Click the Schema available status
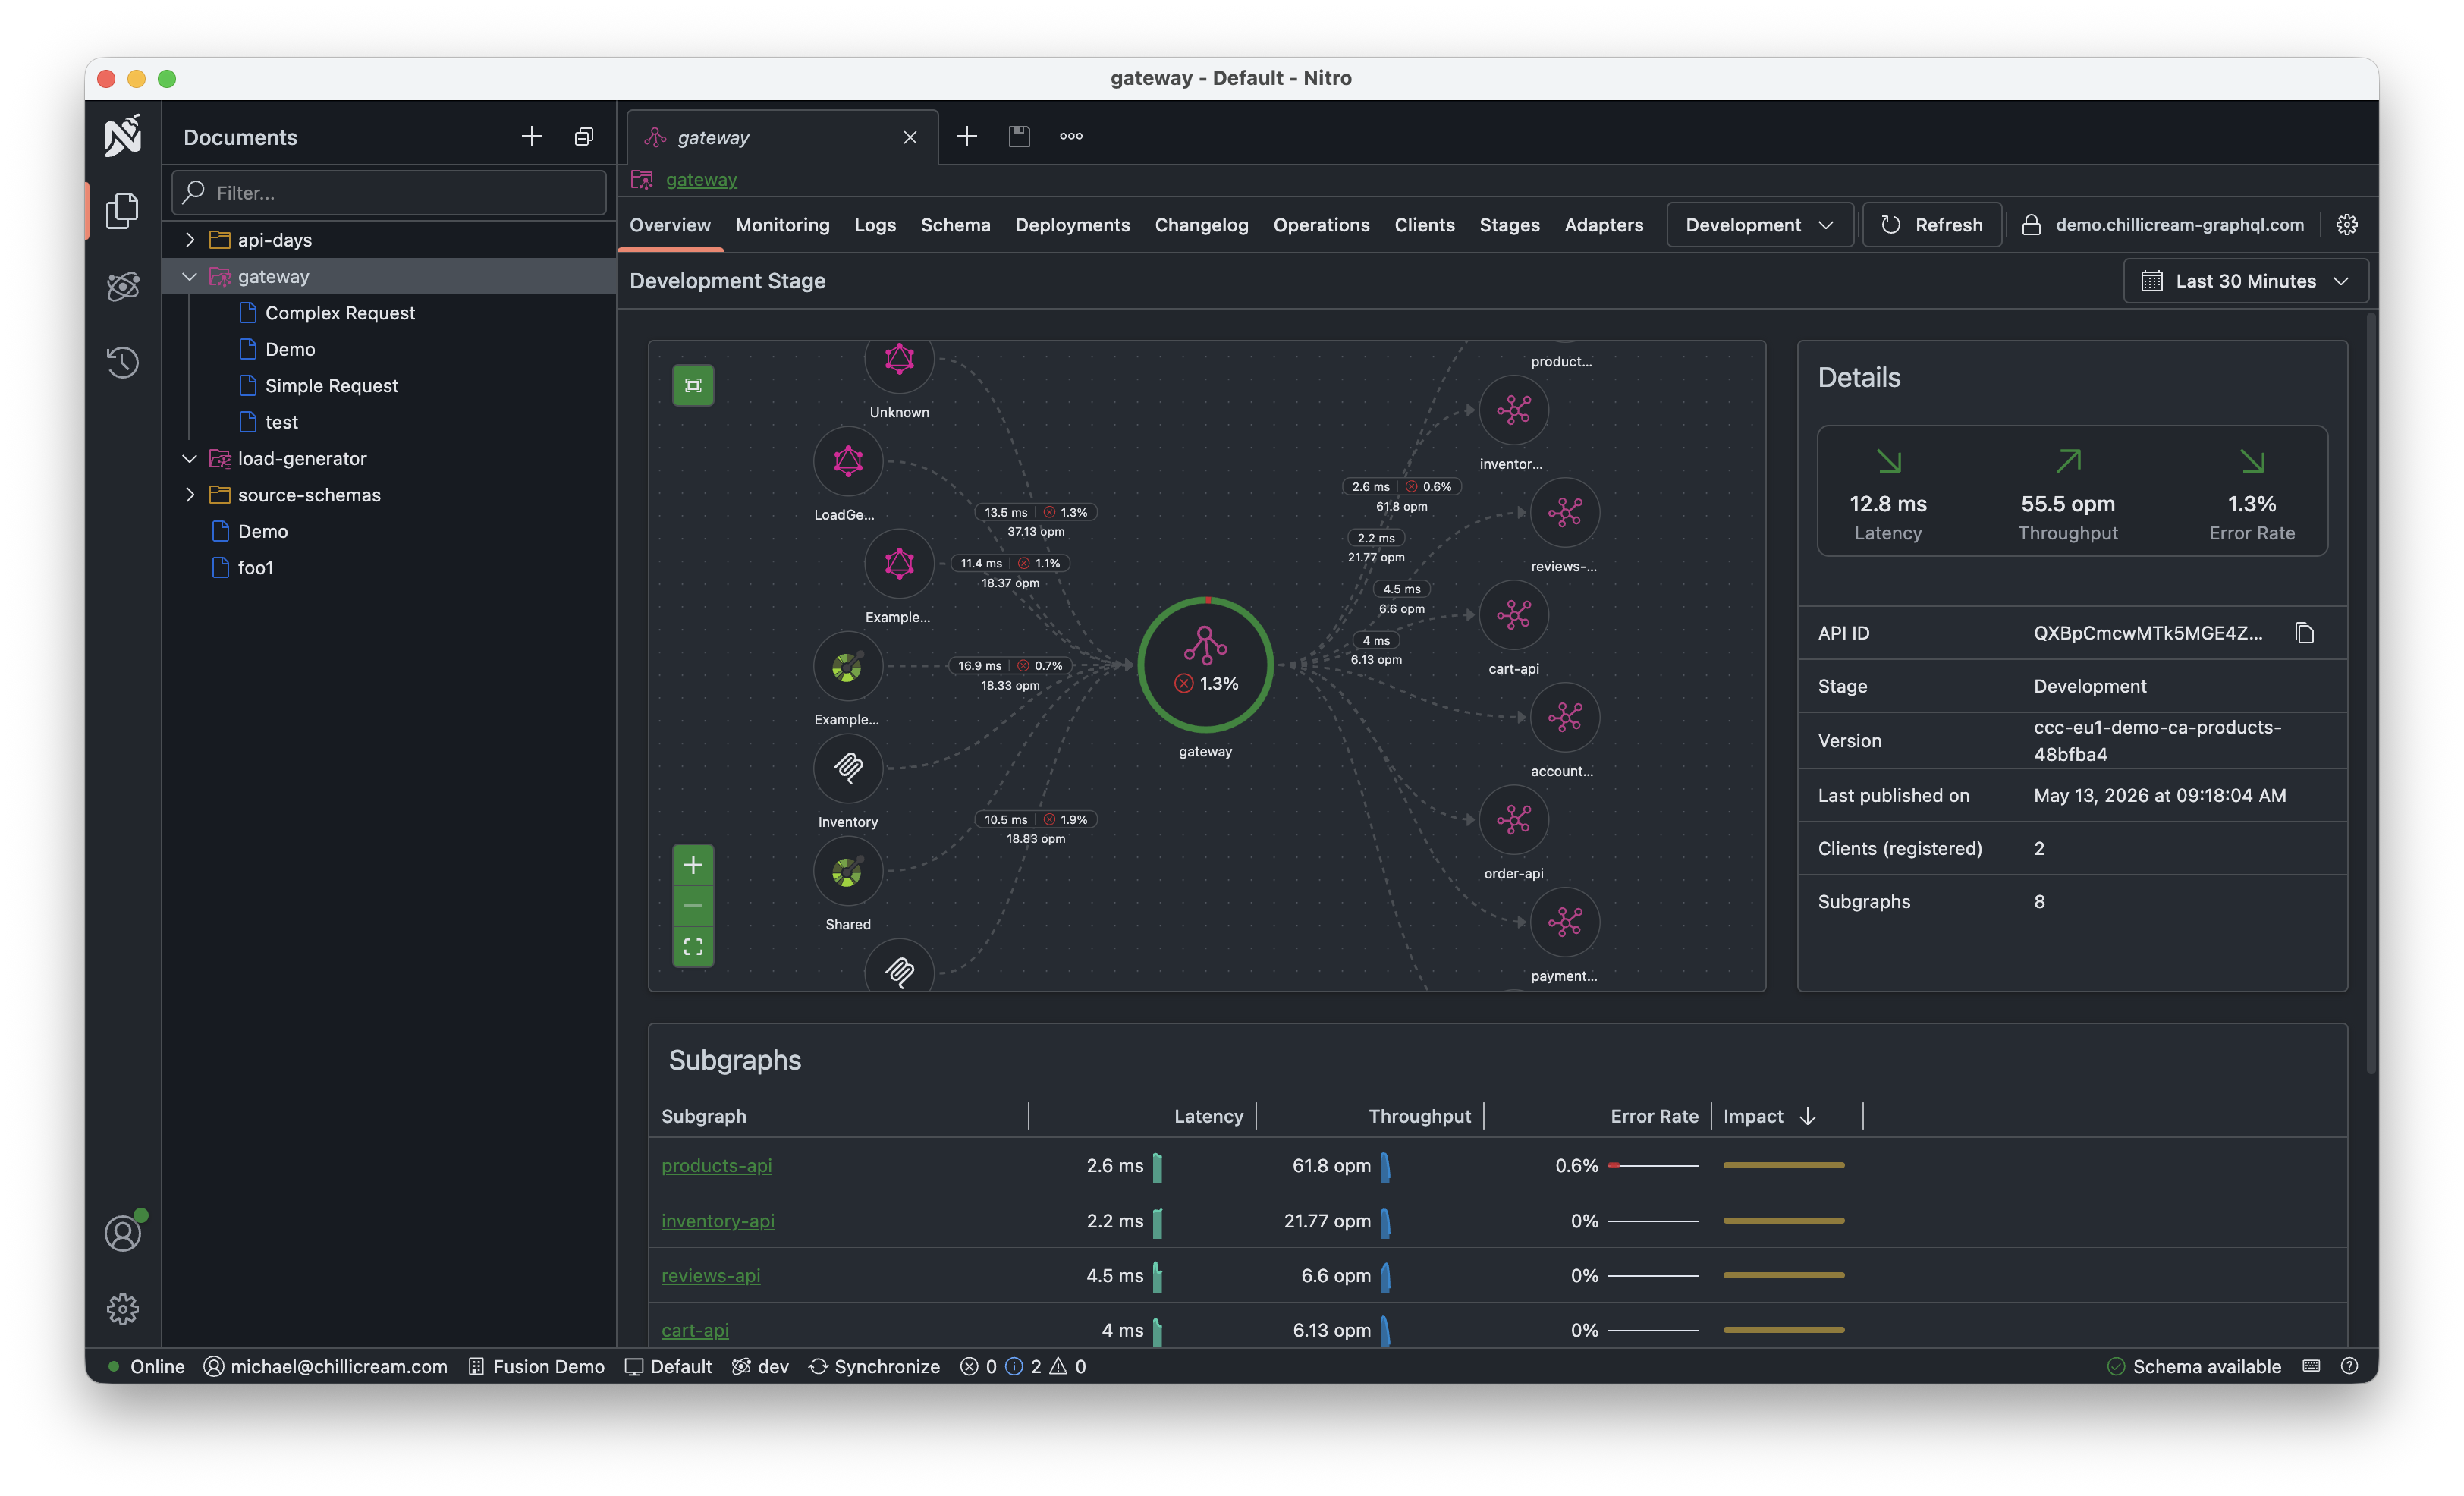 (x=2194, y=1366)
